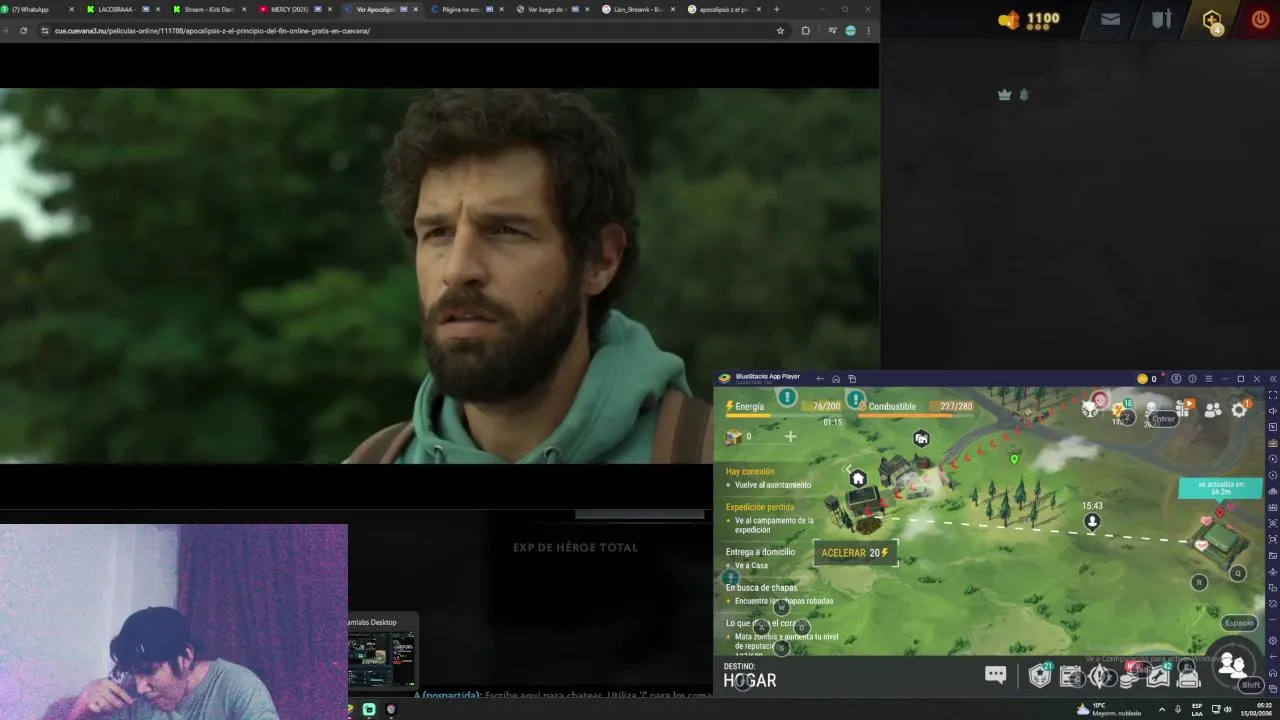
Task: Open the mail envelope icon in top game bar
Action: [x=1110, y=19]
